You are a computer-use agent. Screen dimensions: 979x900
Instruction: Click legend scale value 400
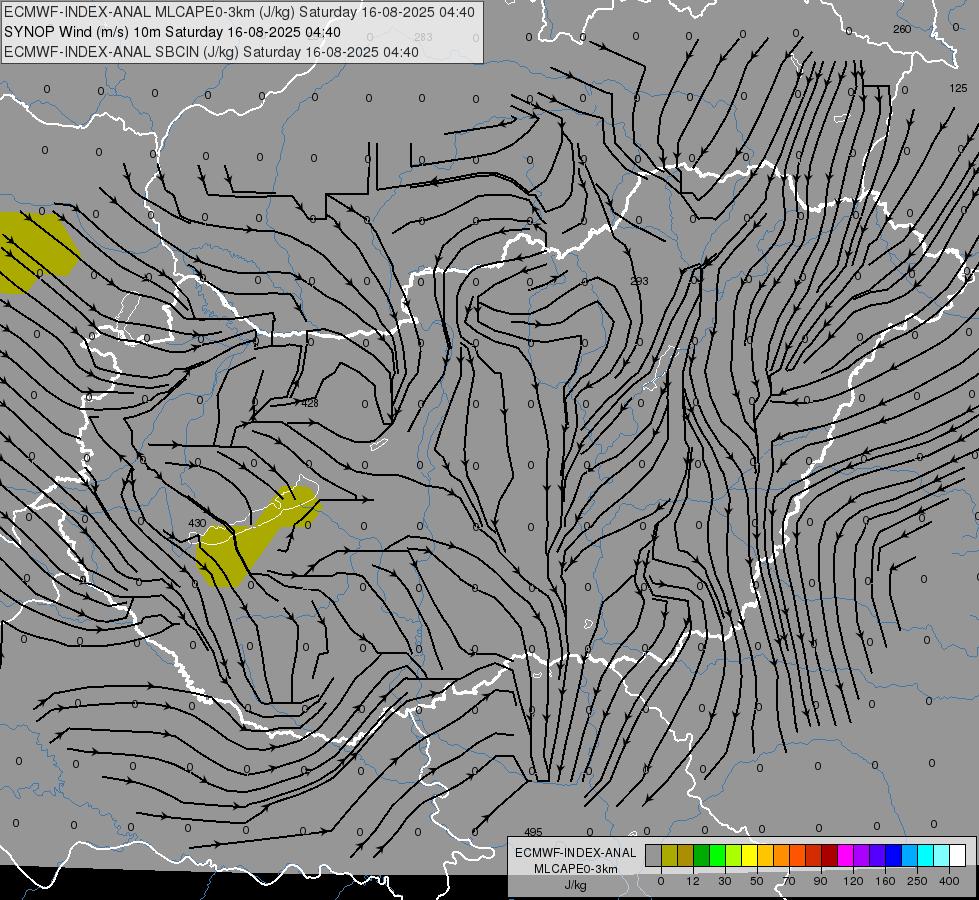pos(949,881)
